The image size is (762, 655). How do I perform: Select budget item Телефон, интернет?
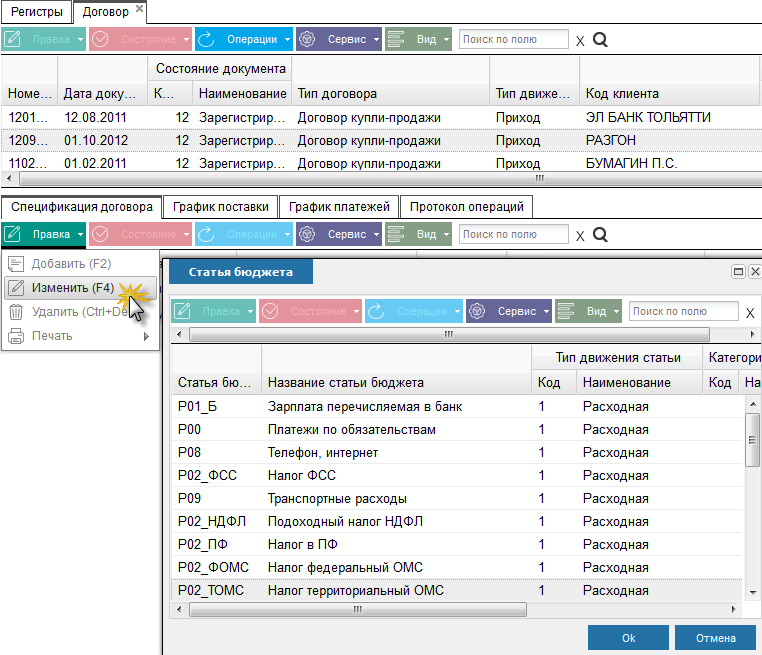click(x=457, y=453)
